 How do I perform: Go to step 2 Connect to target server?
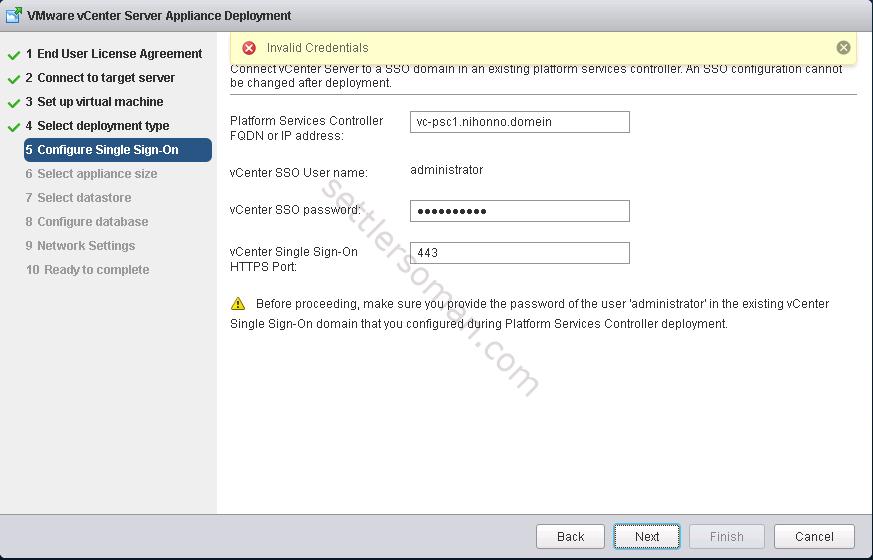100,78
